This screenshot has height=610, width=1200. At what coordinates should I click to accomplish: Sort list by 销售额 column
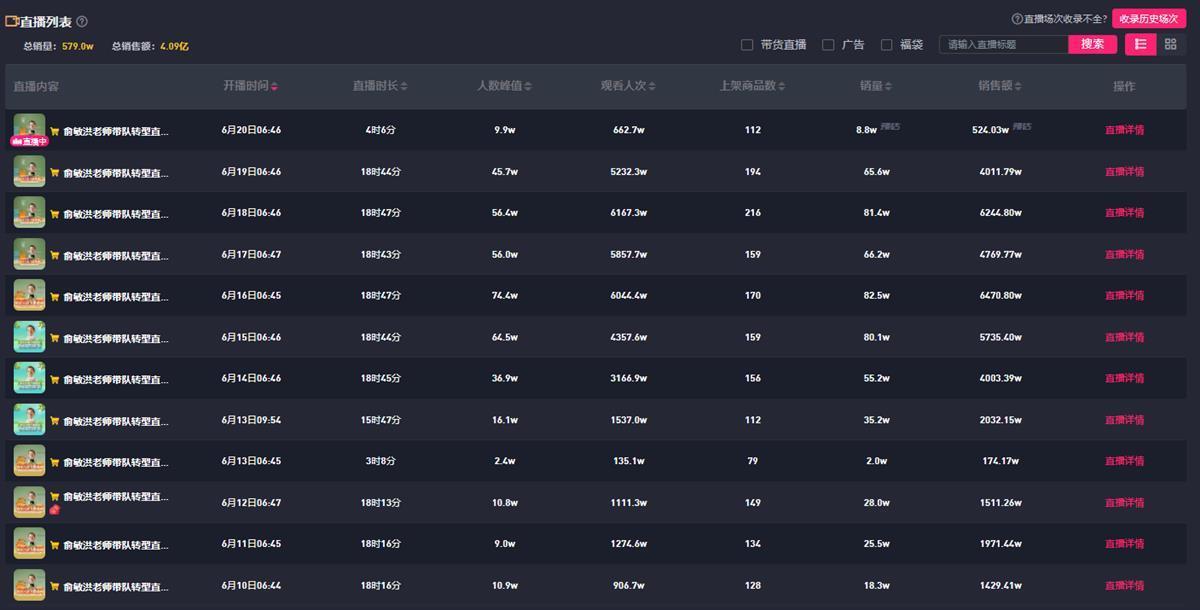coord(1000,86)
